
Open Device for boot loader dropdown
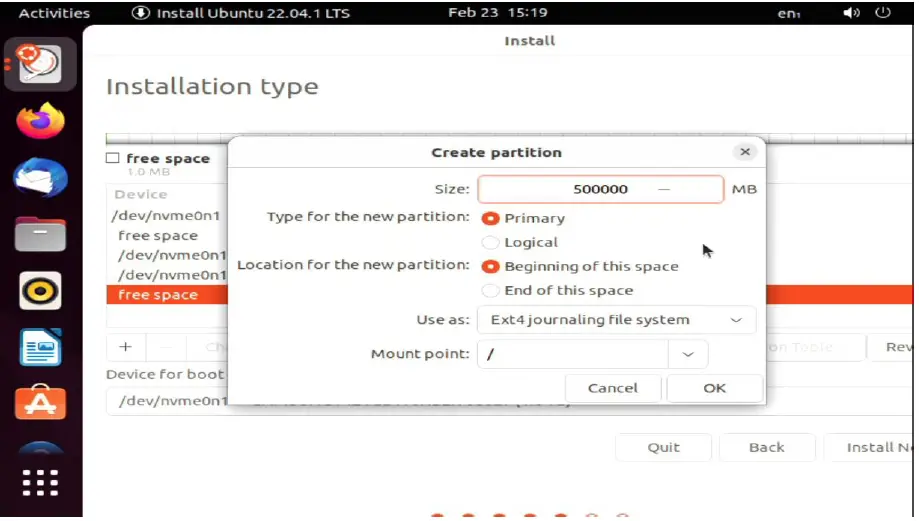tap(509, 401)
